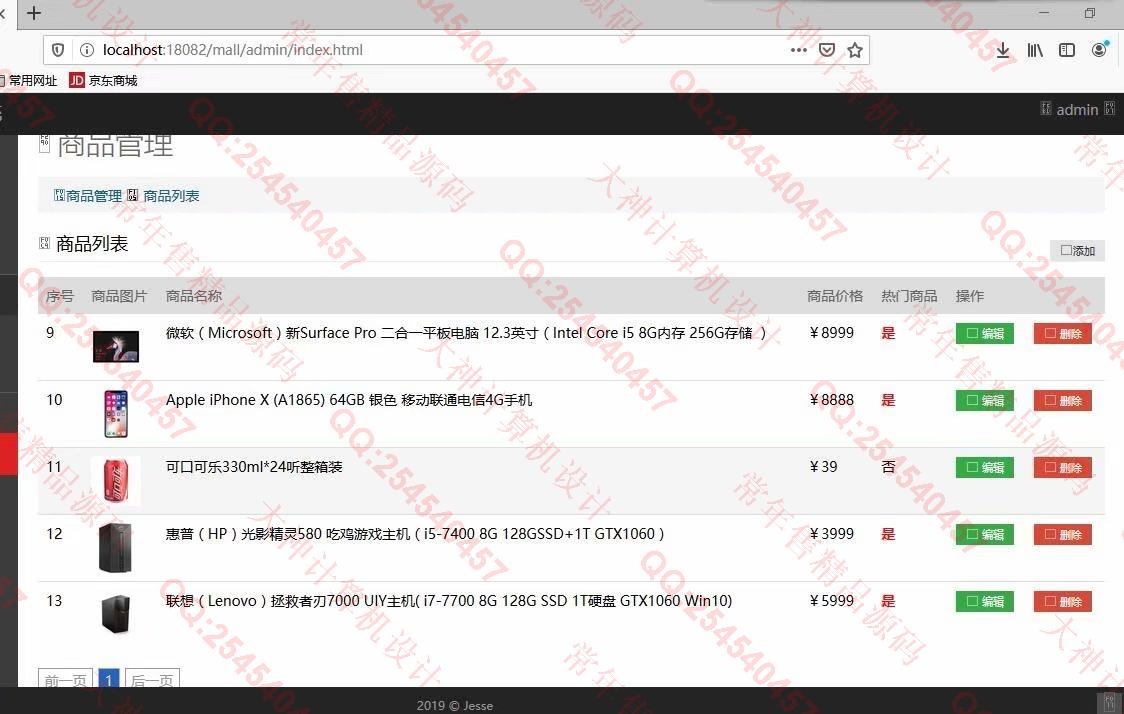Click price ￥8999
This screenshot has width=1124, height=714.
pos(832,333)
